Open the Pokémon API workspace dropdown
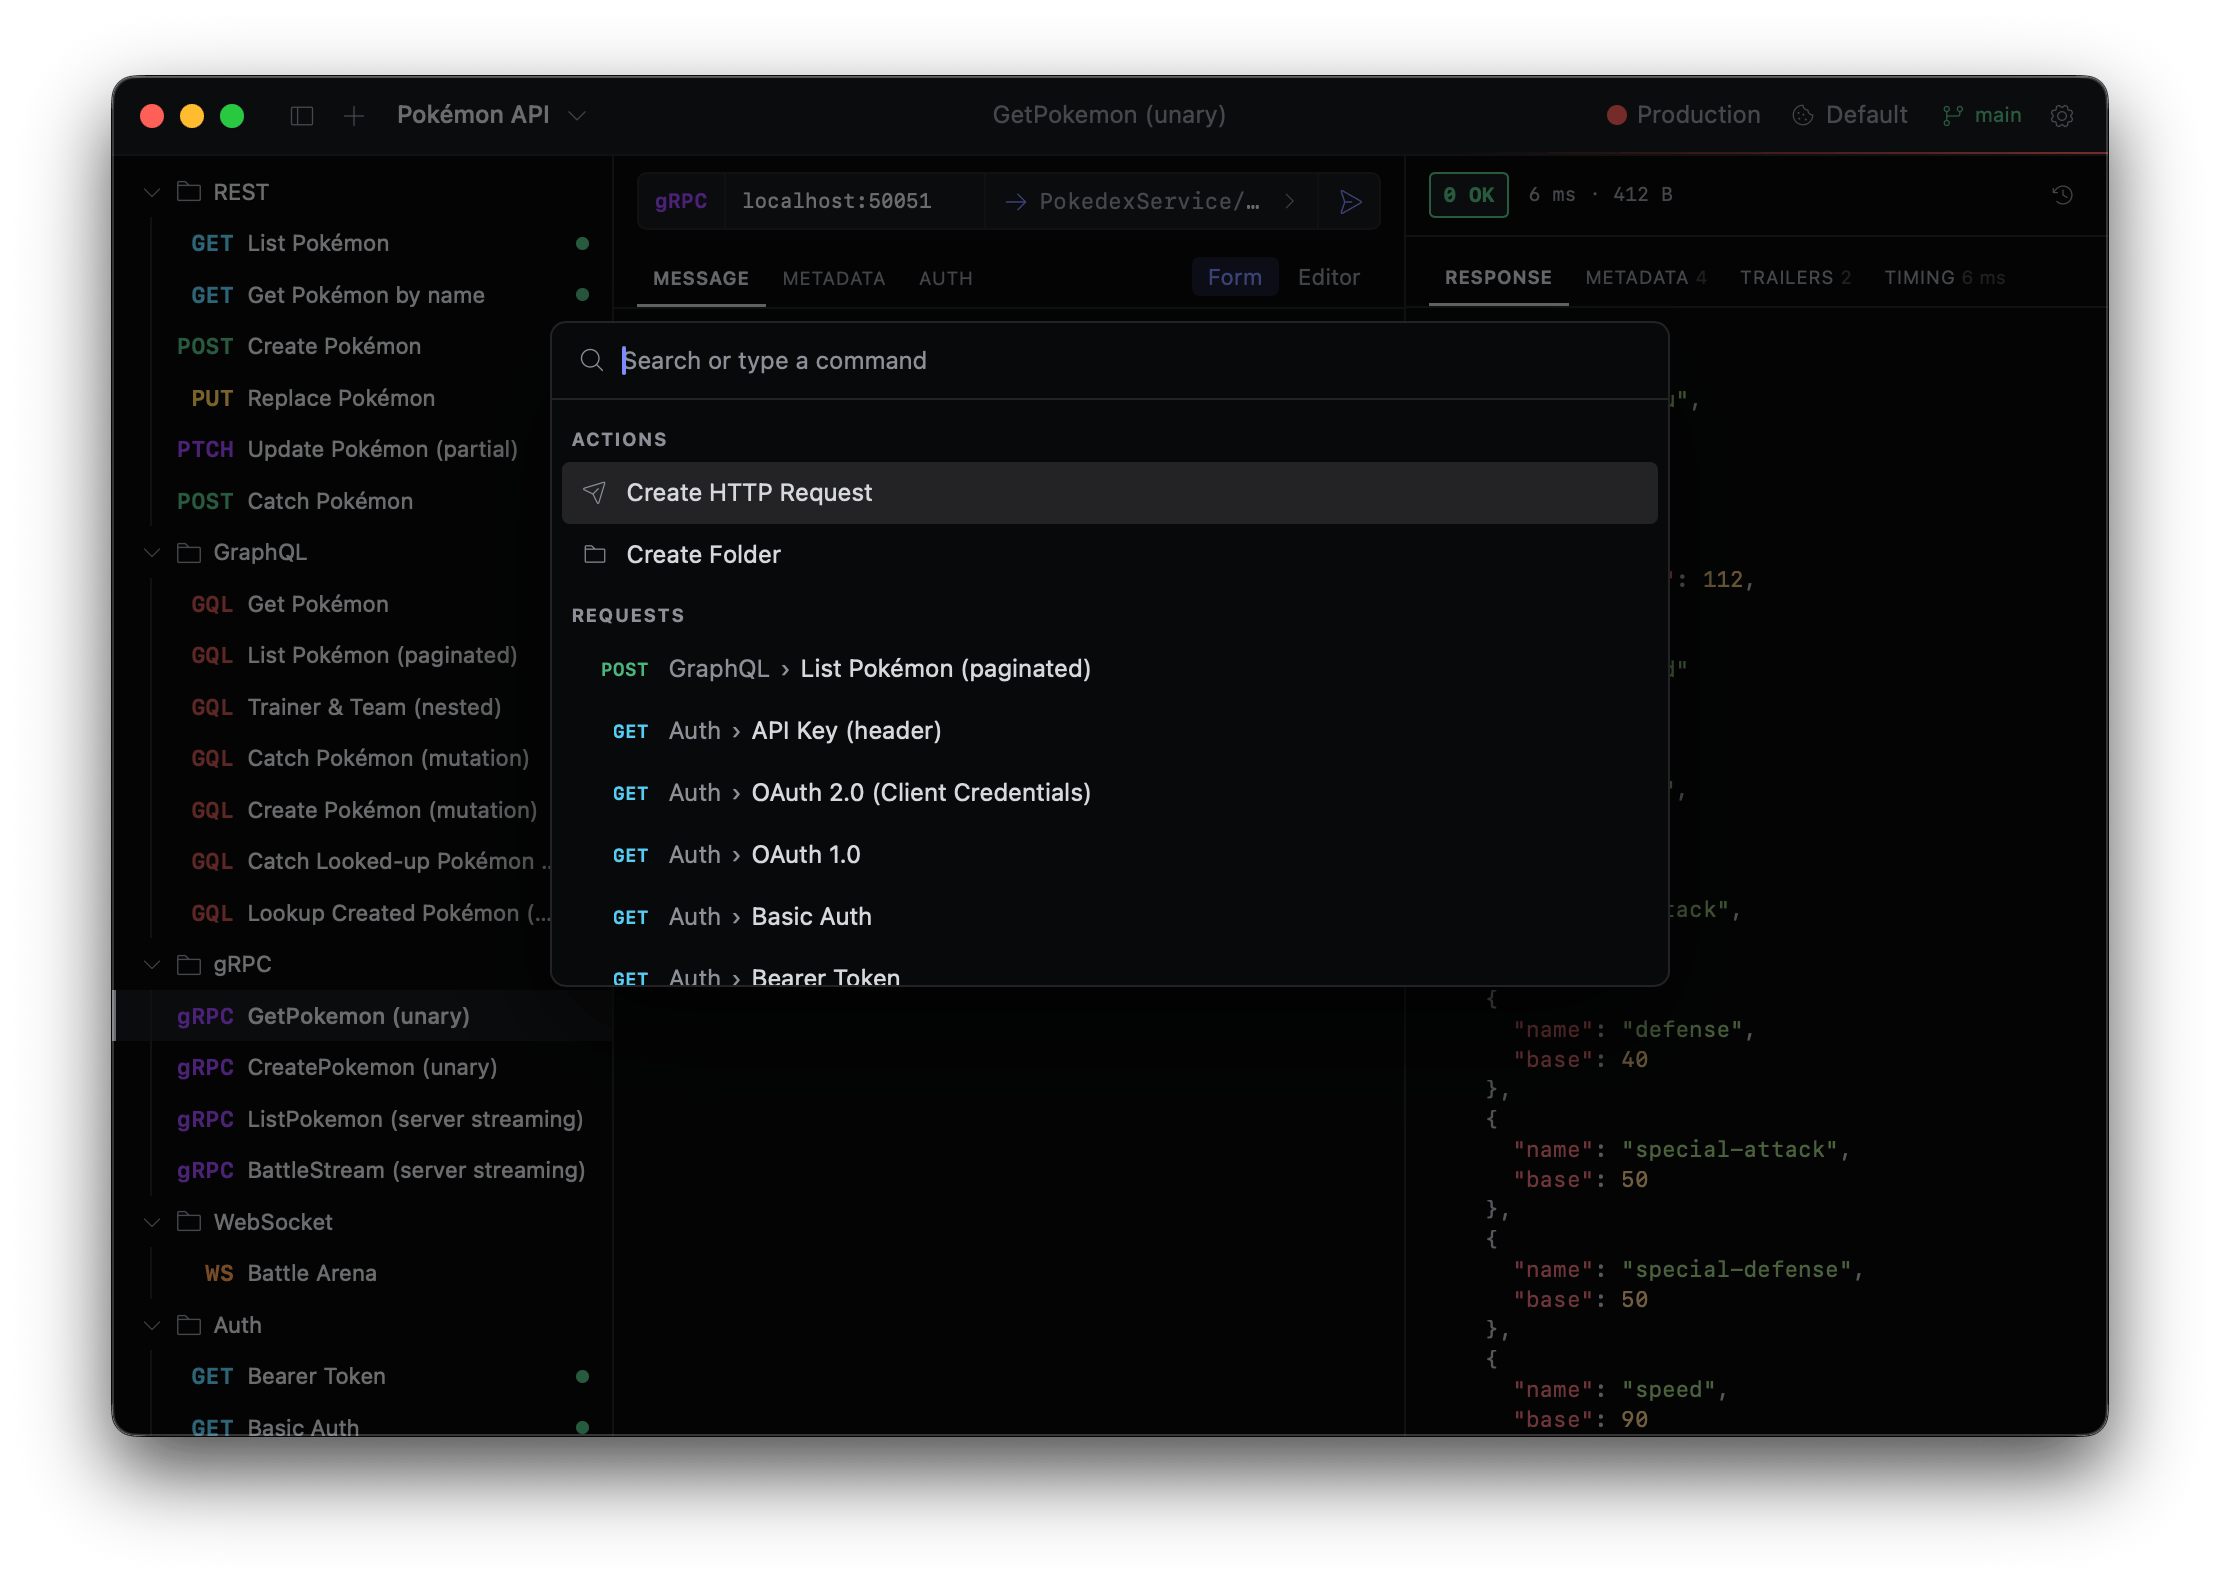The height and width of the screenshot is (1584, 2220). click(x=491, y=115)
